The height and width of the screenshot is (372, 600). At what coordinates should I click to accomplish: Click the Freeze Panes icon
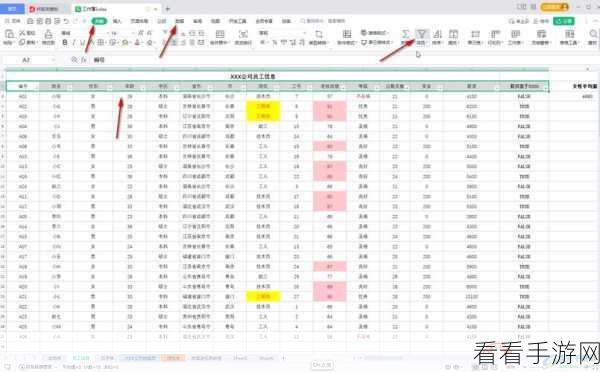tap(541, 34)
